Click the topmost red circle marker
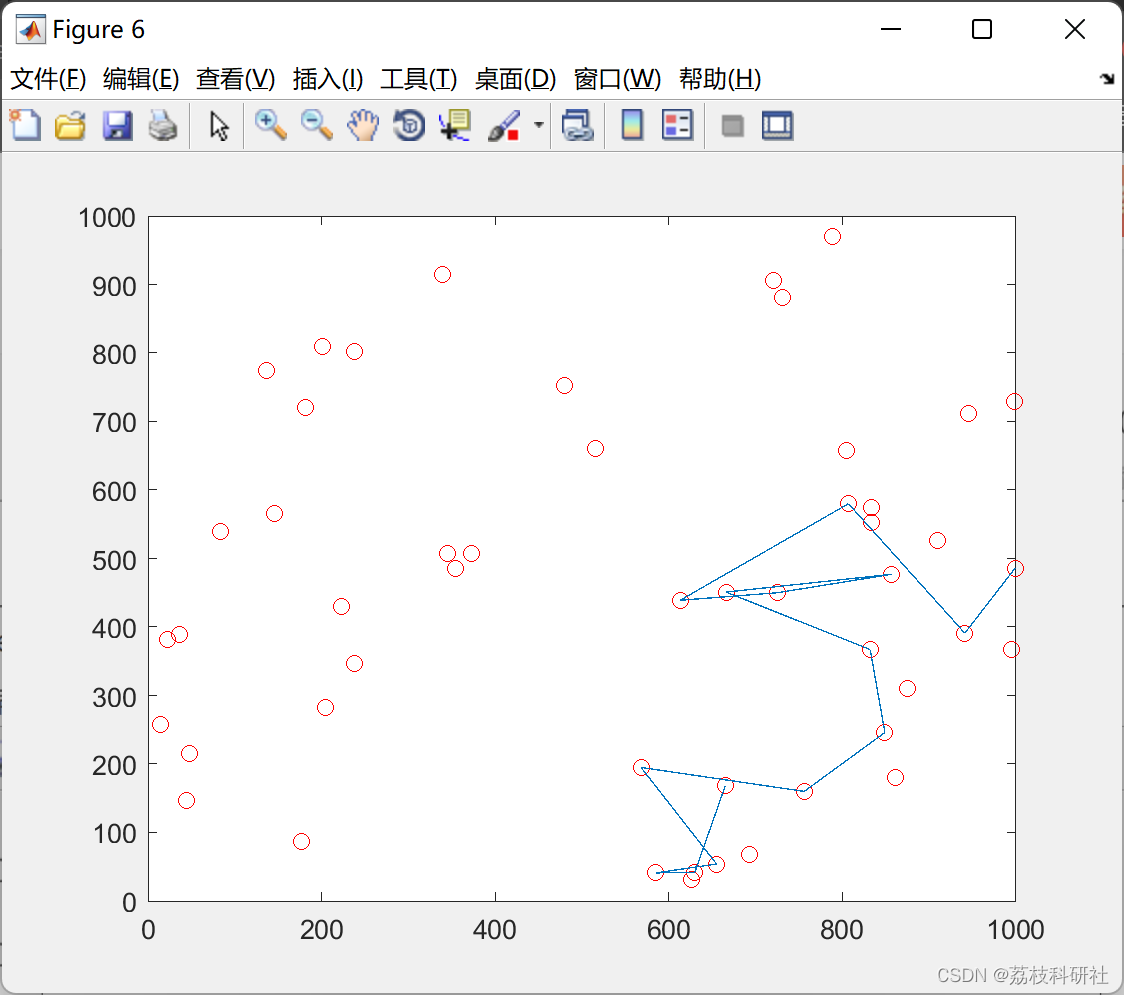 832,237
